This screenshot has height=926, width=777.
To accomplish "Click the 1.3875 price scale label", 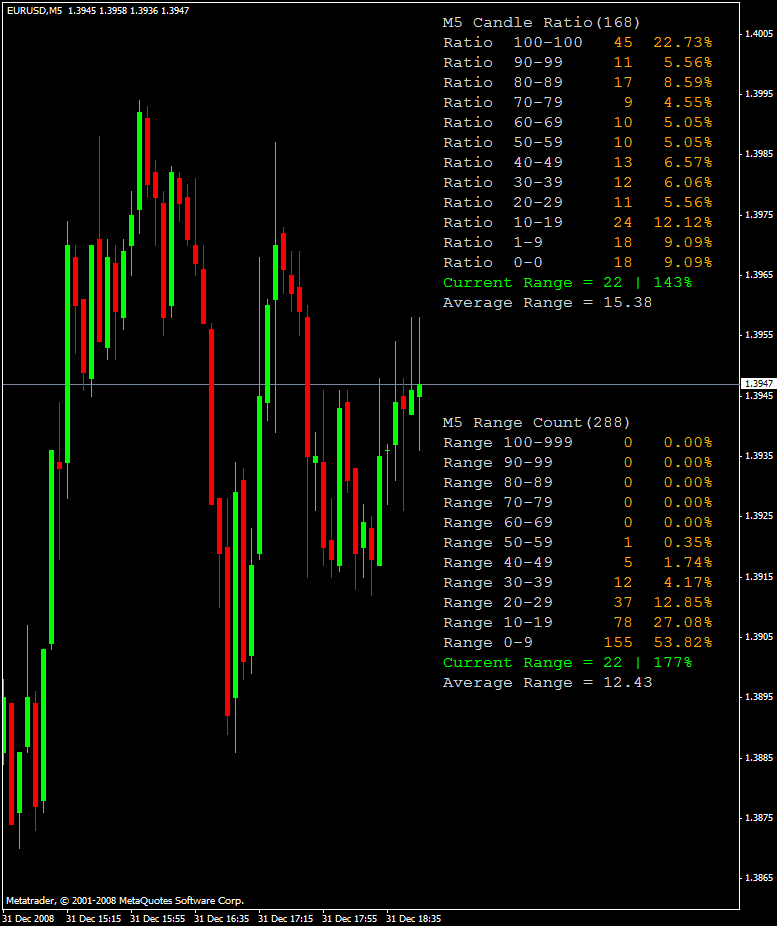I will (759, 819).
